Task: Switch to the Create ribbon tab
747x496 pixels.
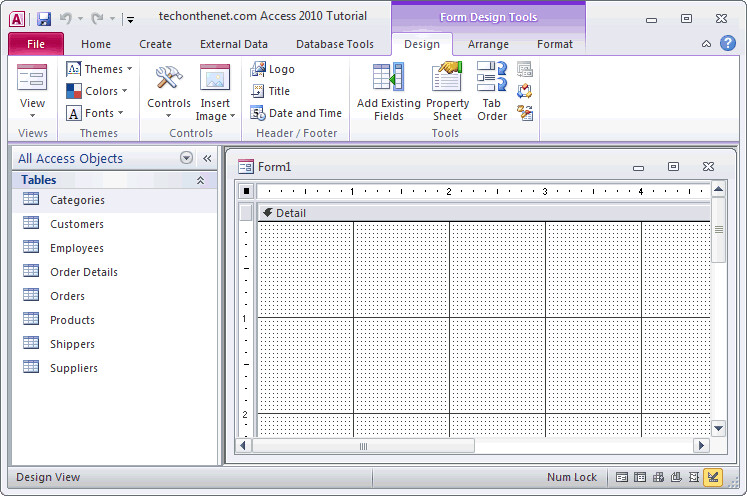Action: [155, 44]
